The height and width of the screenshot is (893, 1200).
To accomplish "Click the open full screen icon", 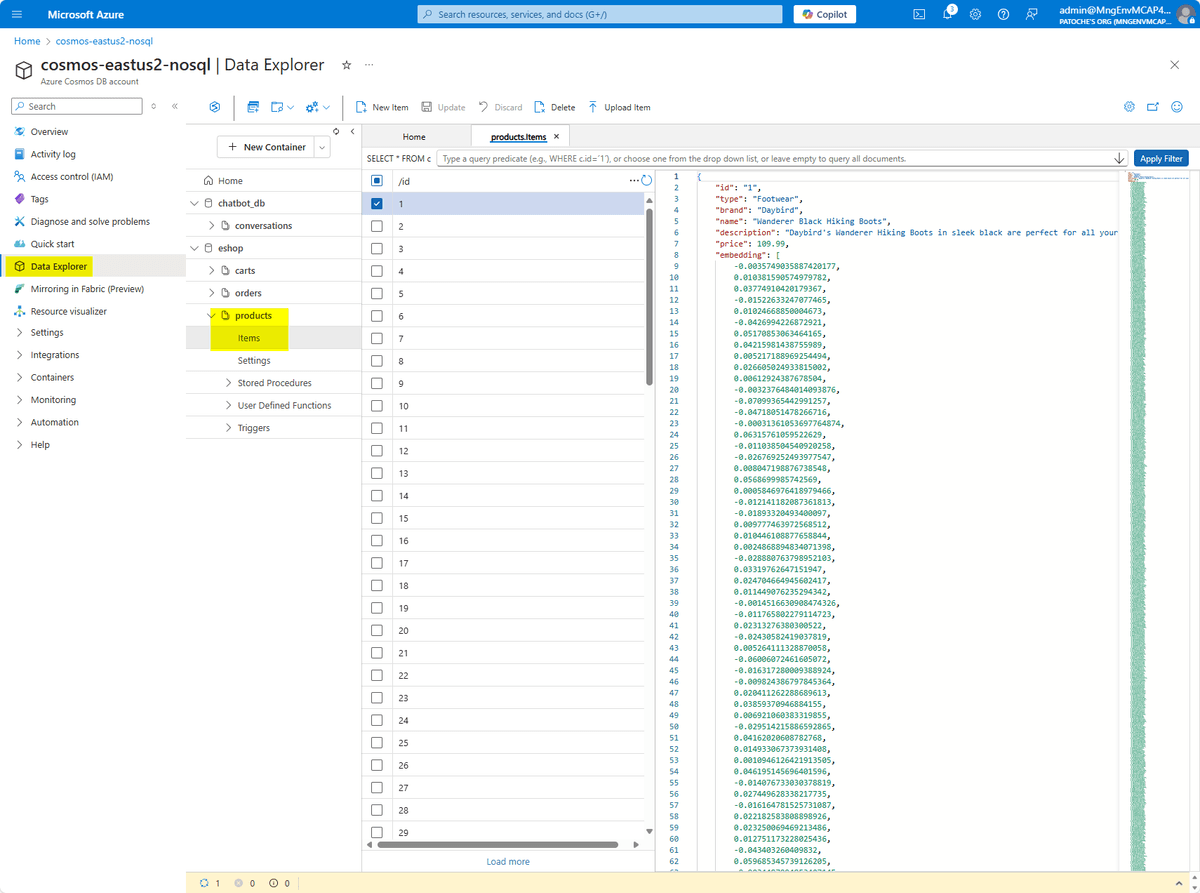I will (1153, 107).
